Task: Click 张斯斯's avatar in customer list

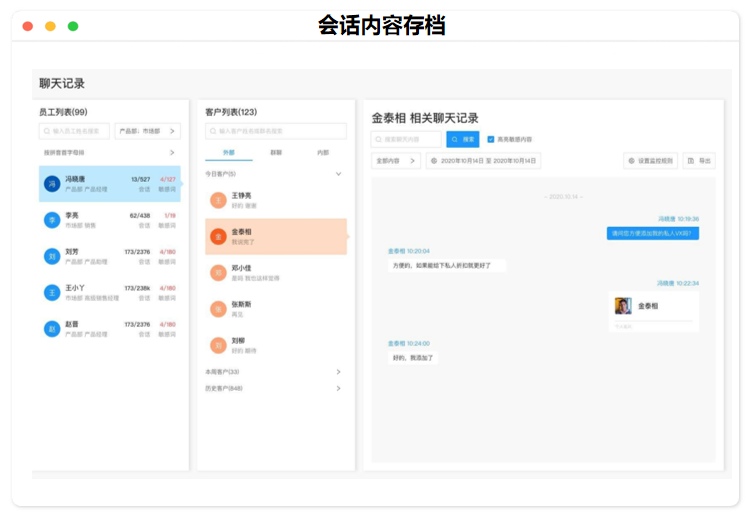Action: coord(218,309)
